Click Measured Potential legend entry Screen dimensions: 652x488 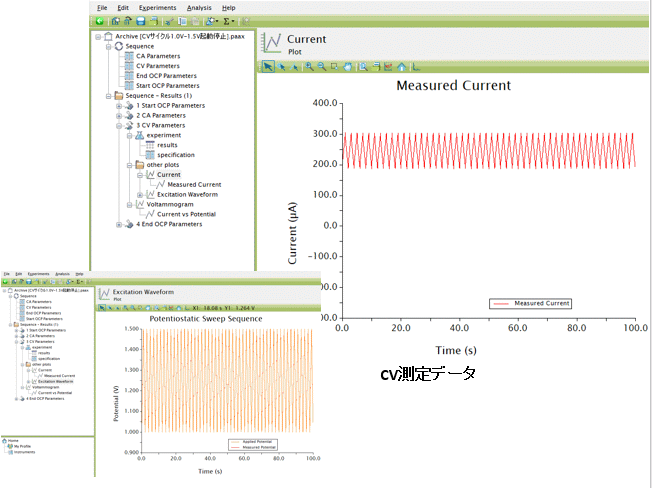[253, 448]
